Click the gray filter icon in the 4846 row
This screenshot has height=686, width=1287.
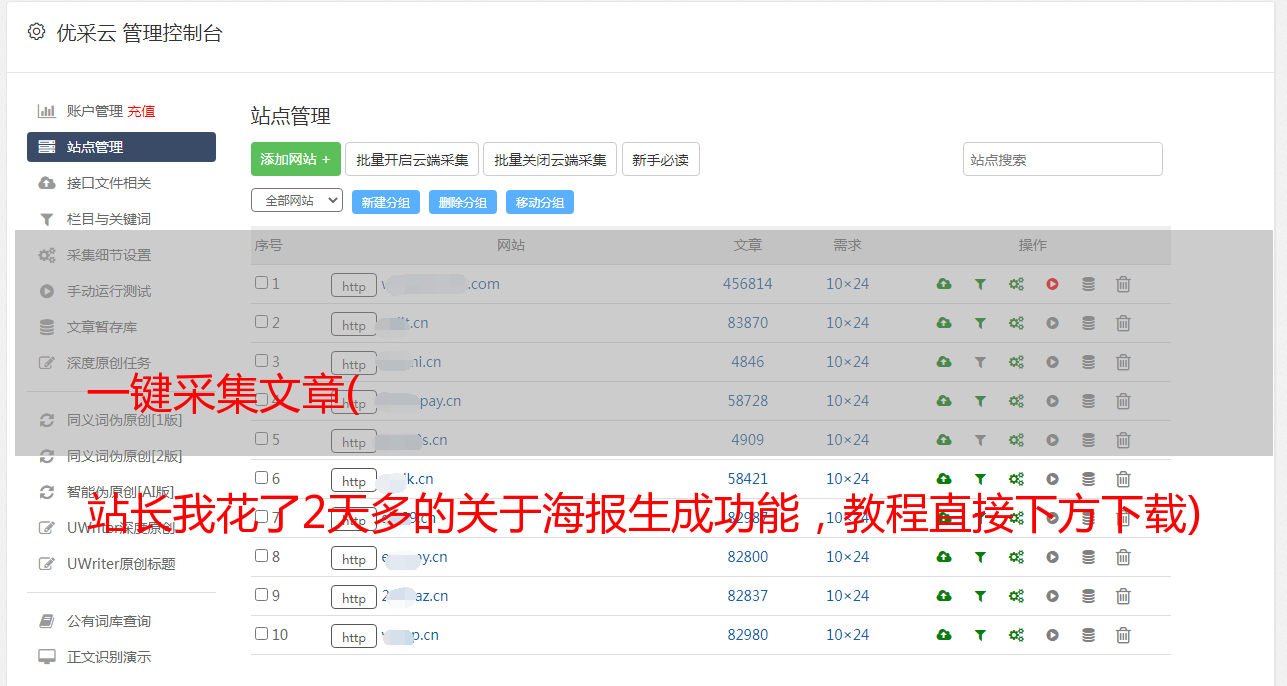[x=980, y=362]
